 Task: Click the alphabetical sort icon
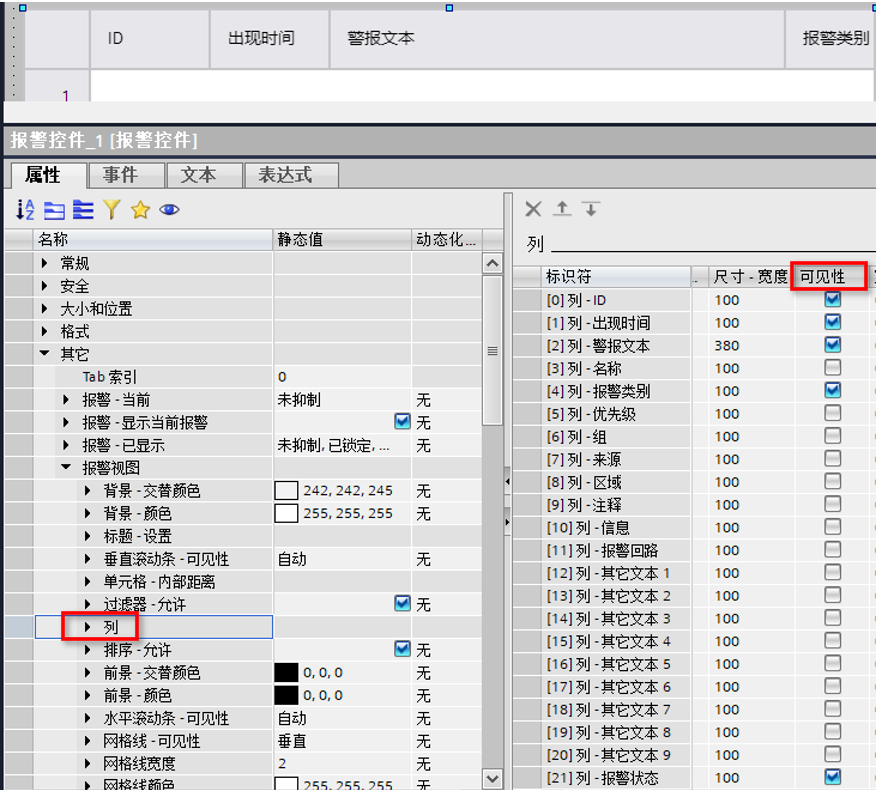pos(26,210)
